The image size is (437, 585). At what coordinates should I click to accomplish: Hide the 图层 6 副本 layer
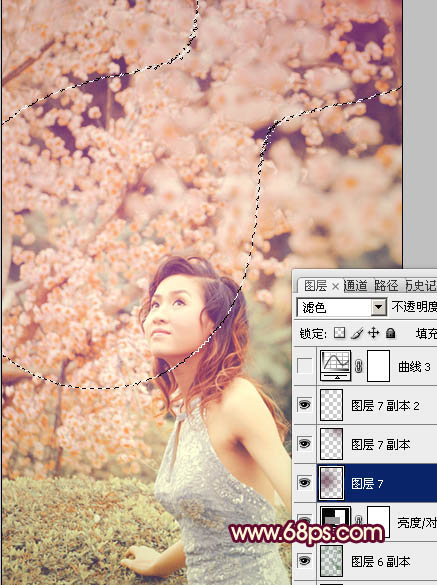(305, 560)
